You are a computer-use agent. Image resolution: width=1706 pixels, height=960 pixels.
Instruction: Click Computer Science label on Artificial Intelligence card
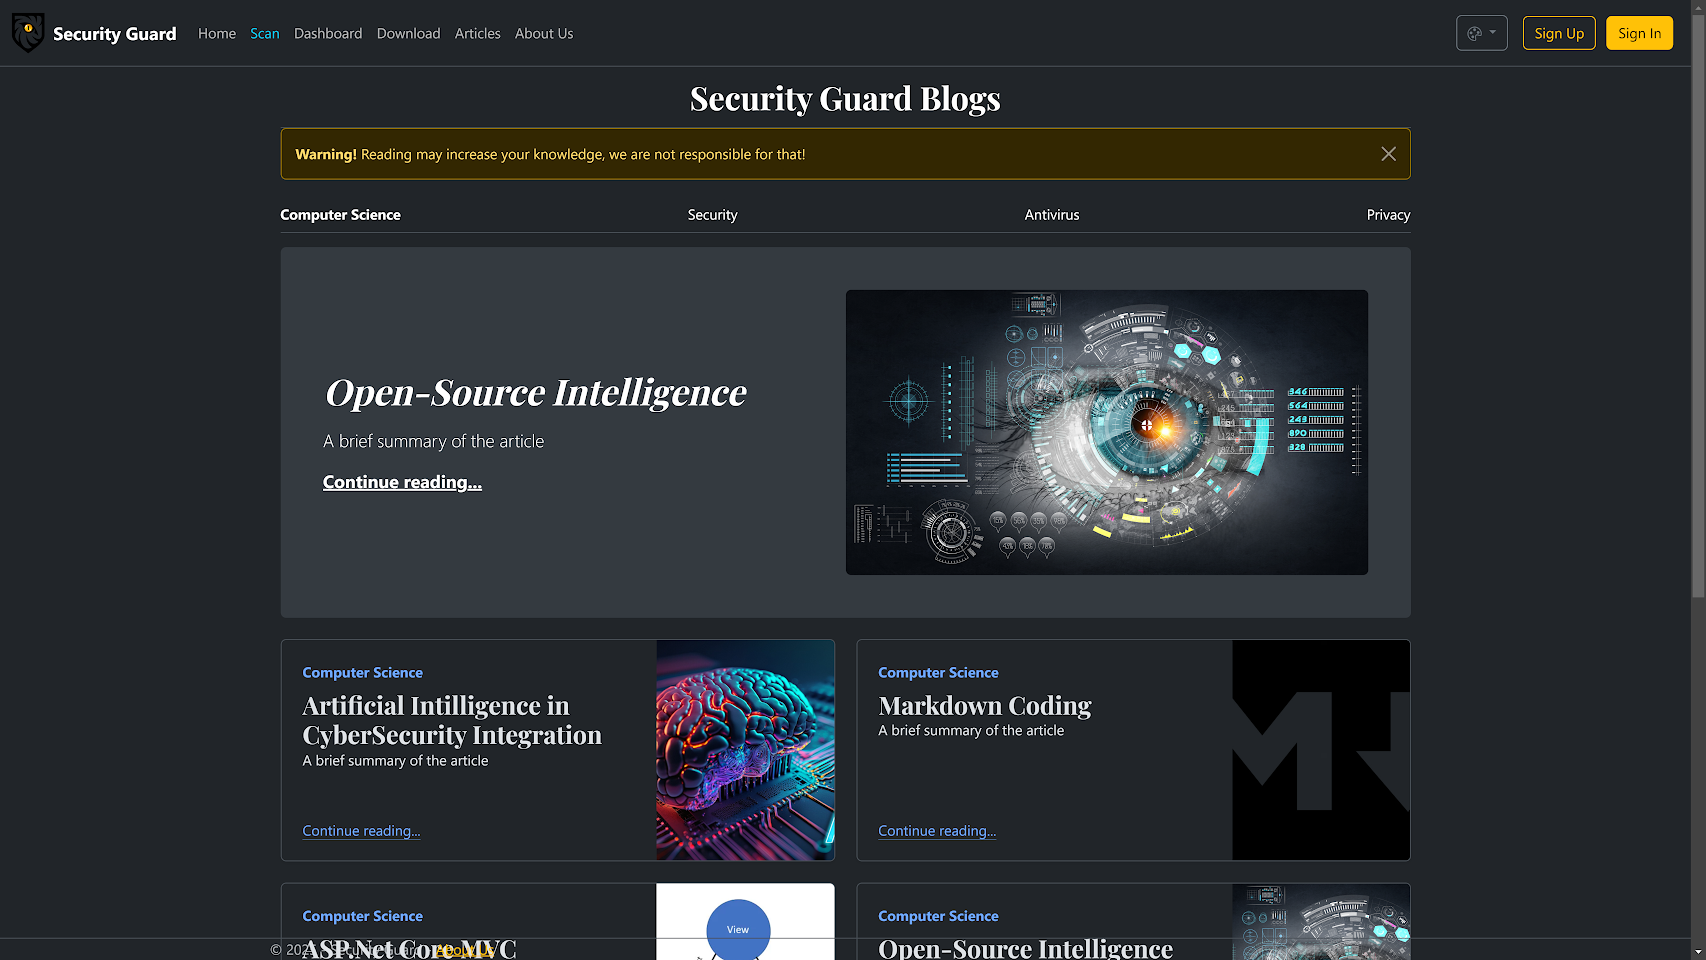(362, 673)
